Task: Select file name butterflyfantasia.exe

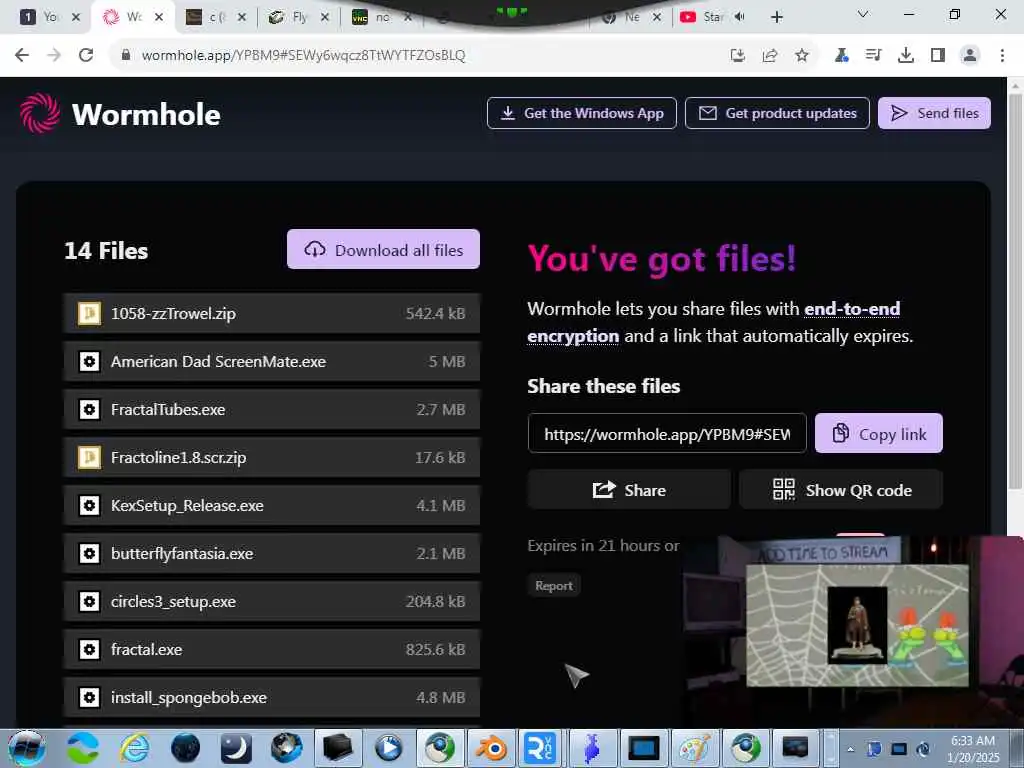Action: pos(182,553)
